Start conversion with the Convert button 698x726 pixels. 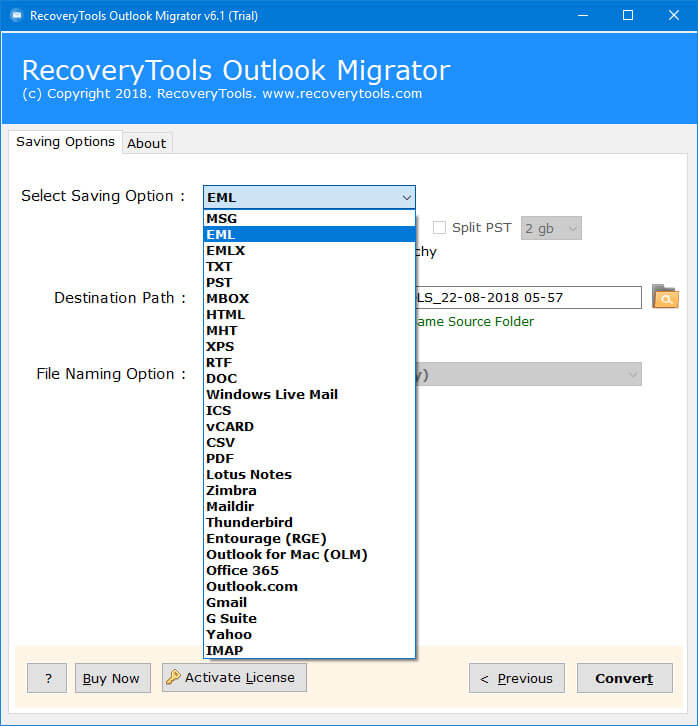pyautogui.click(x=624, y=678)
